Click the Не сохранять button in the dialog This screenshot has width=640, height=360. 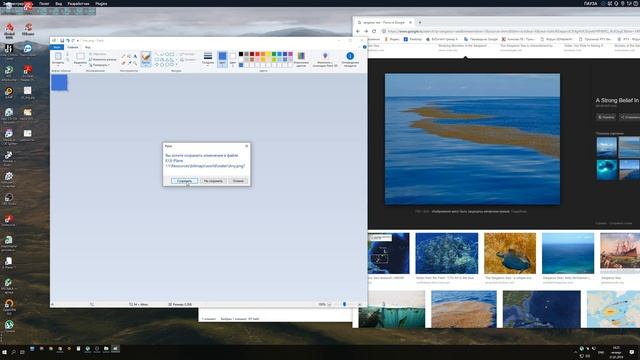click(x=213, y=181)
